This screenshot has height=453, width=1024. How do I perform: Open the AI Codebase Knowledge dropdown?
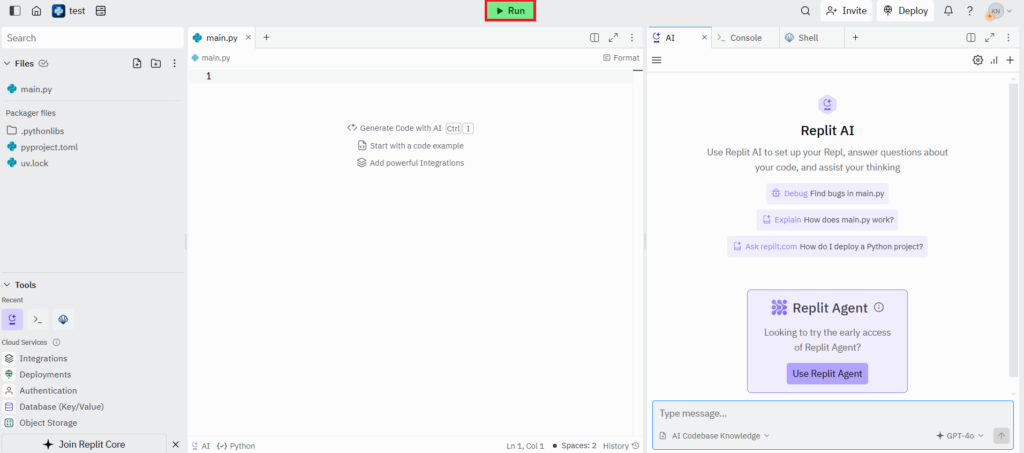click(x=715, y=436)
